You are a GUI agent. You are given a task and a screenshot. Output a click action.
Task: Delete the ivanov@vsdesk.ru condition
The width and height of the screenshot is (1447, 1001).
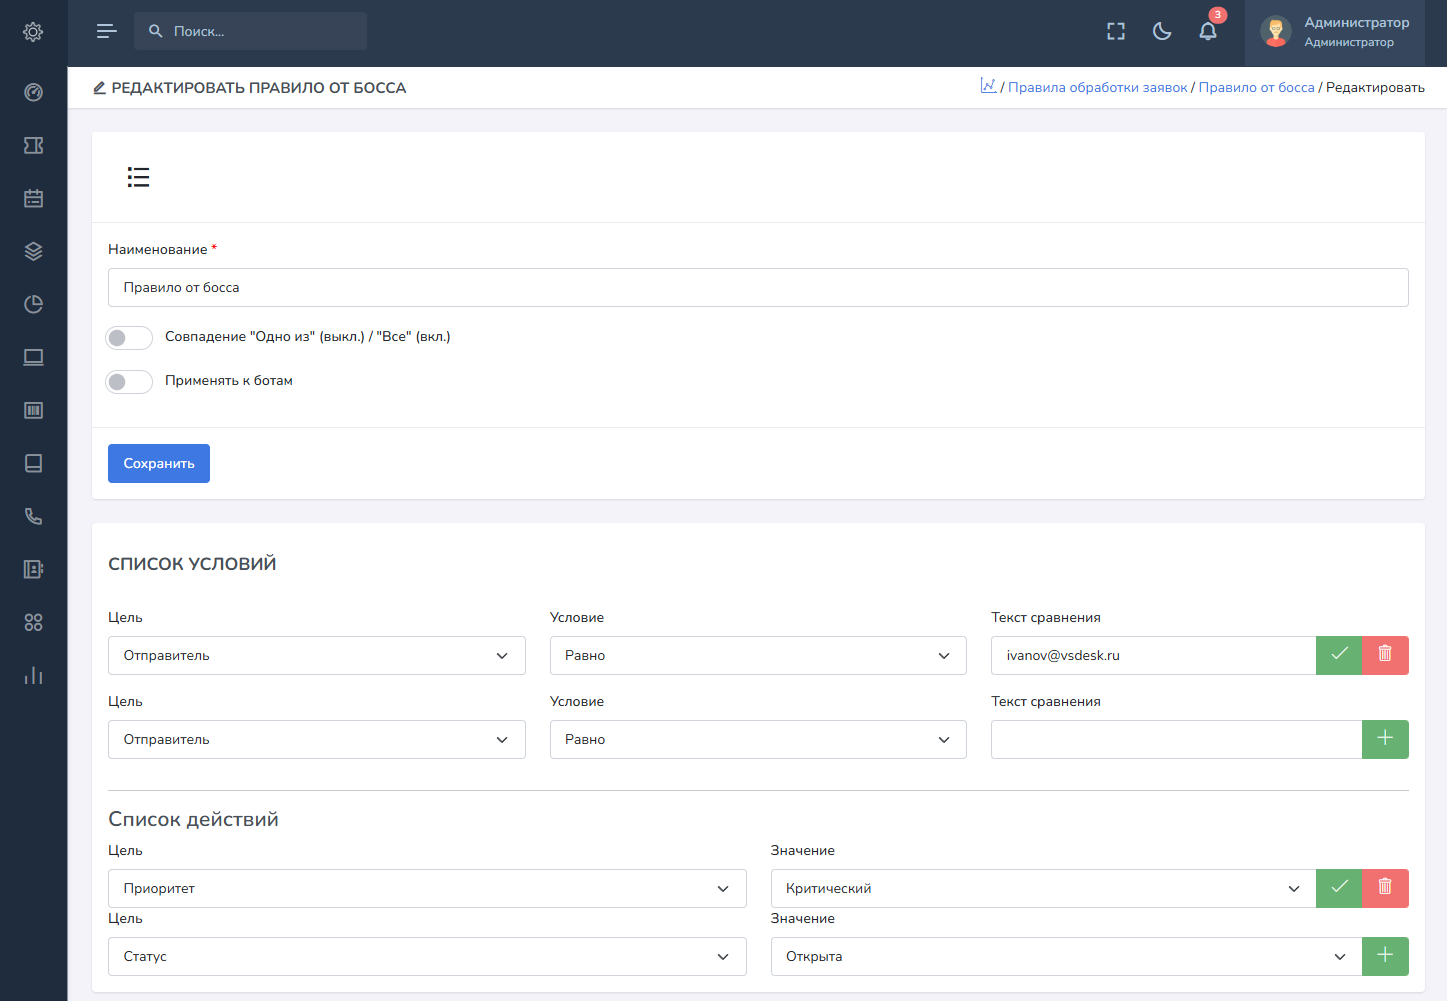(1385, 655)
